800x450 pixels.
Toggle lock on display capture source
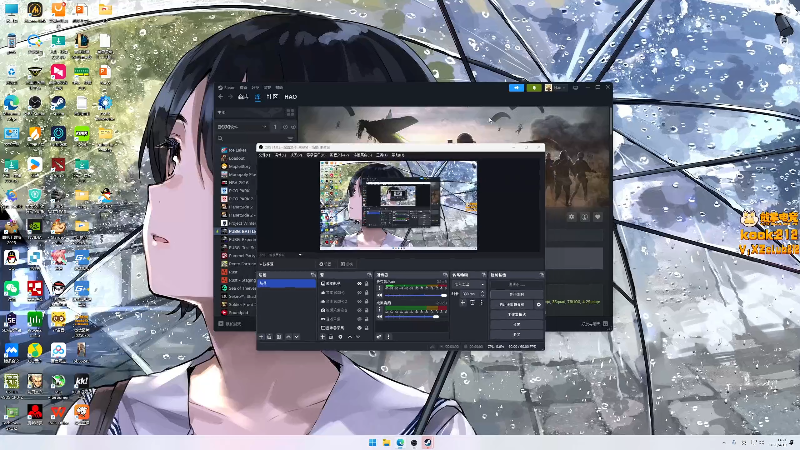pyautogui.click(x=366, y=283)
